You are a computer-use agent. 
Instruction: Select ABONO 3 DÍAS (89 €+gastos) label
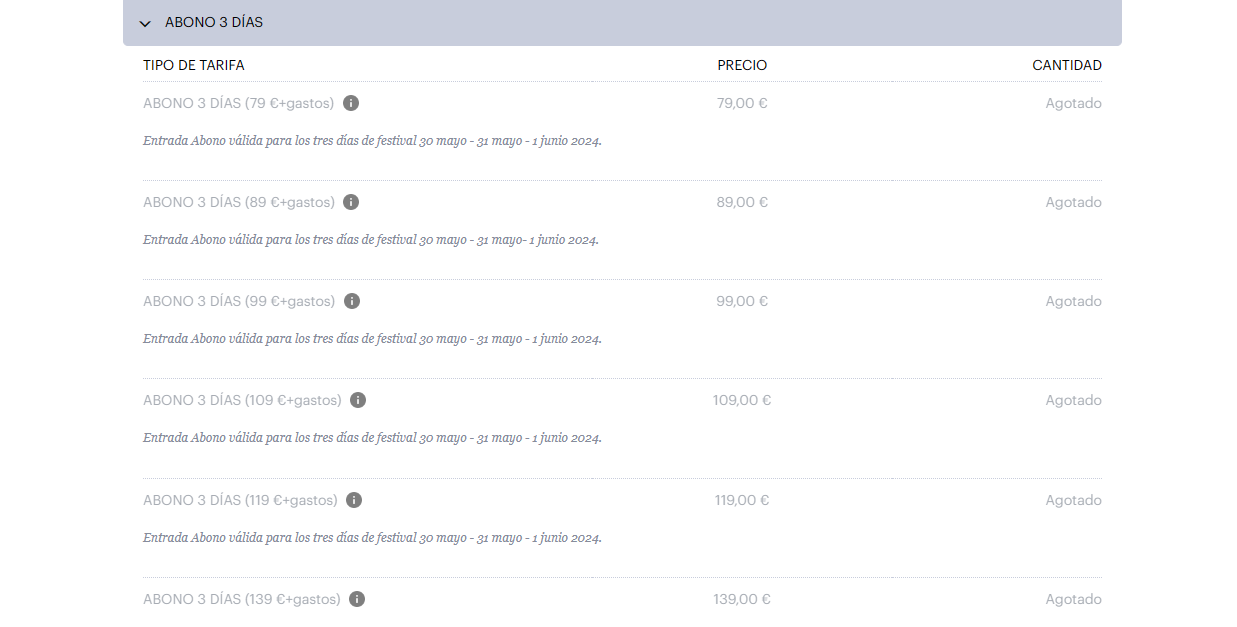239,202
